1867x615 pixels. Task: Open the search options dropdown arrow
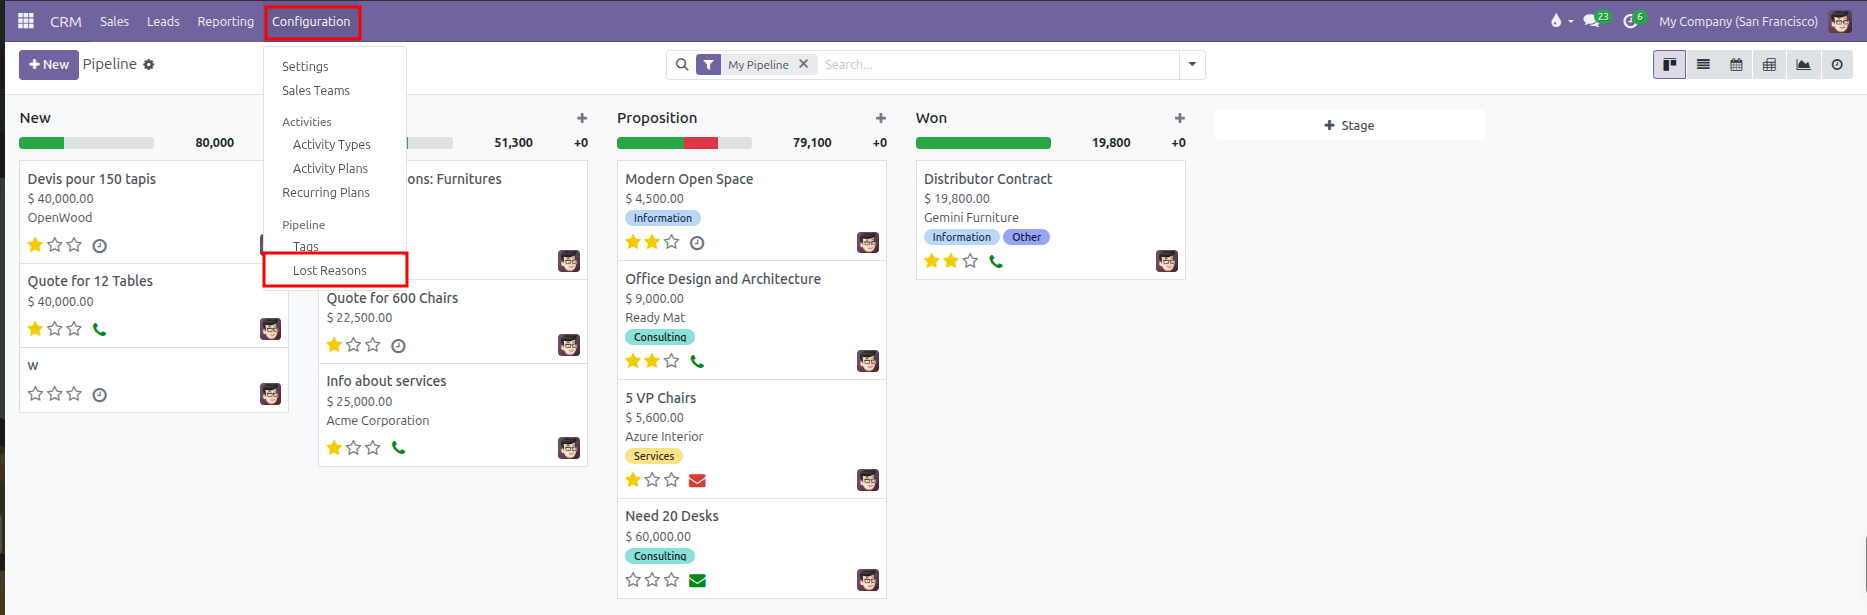tap(1192, 64)
